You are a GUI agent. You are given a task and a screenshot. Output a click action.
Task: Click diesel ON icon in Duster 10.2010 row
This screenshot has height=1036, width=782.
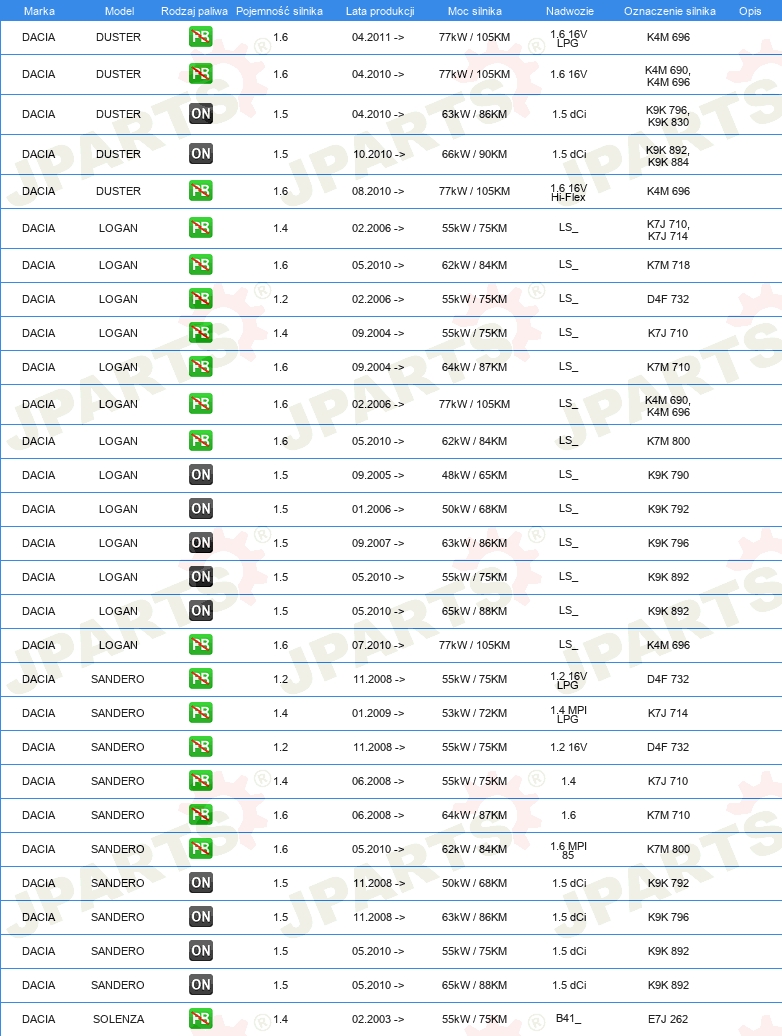pos(201,154)
